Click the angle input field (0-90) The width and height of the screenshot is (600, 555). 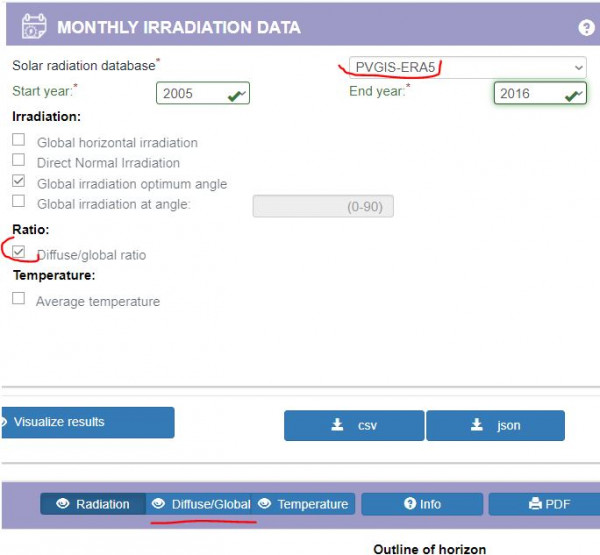coord(323,206)
